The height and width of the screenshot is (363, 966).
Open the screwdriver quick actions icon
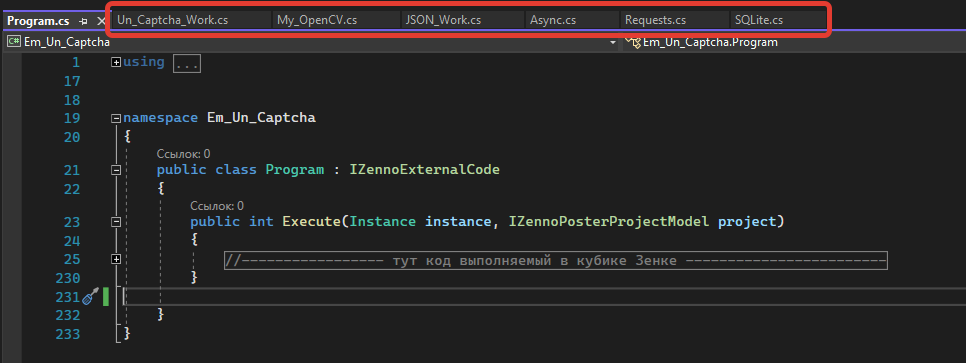(x=90, y=297)
